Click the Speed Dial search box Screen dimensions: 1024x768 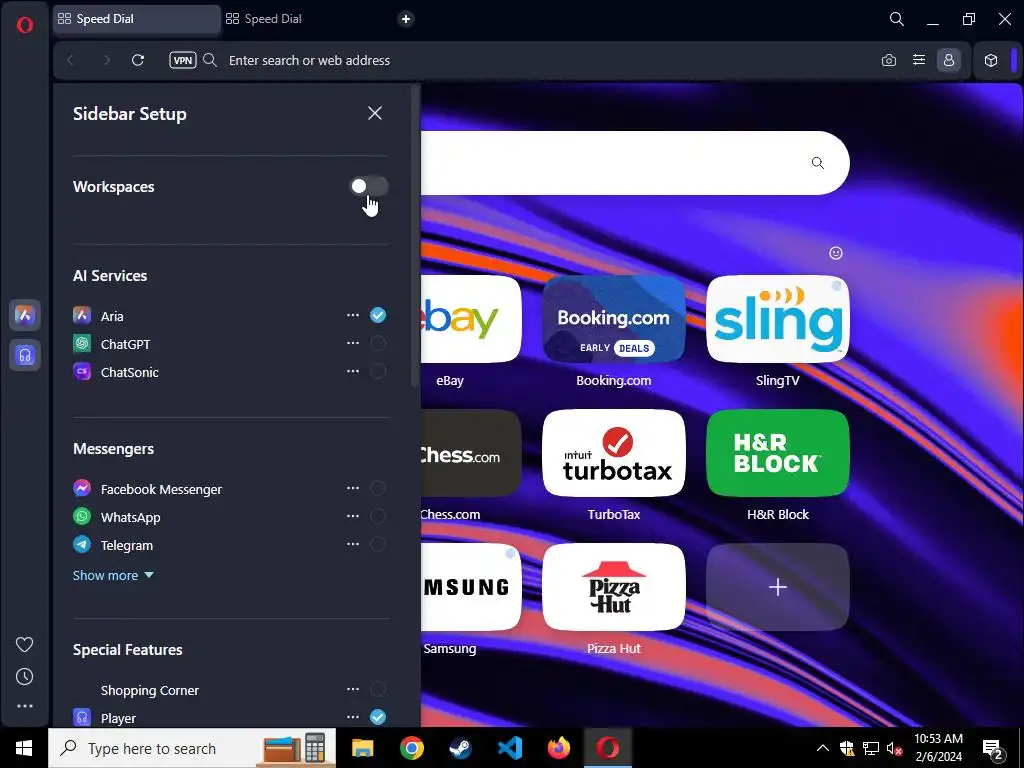pyautogui.click(x=635, y=163)
